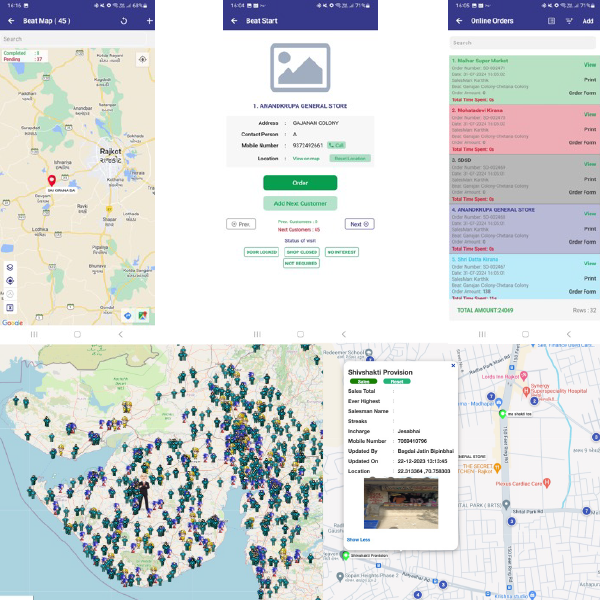Select the NO INTEREST visit status
600x600 pixels.
point(341,252)
